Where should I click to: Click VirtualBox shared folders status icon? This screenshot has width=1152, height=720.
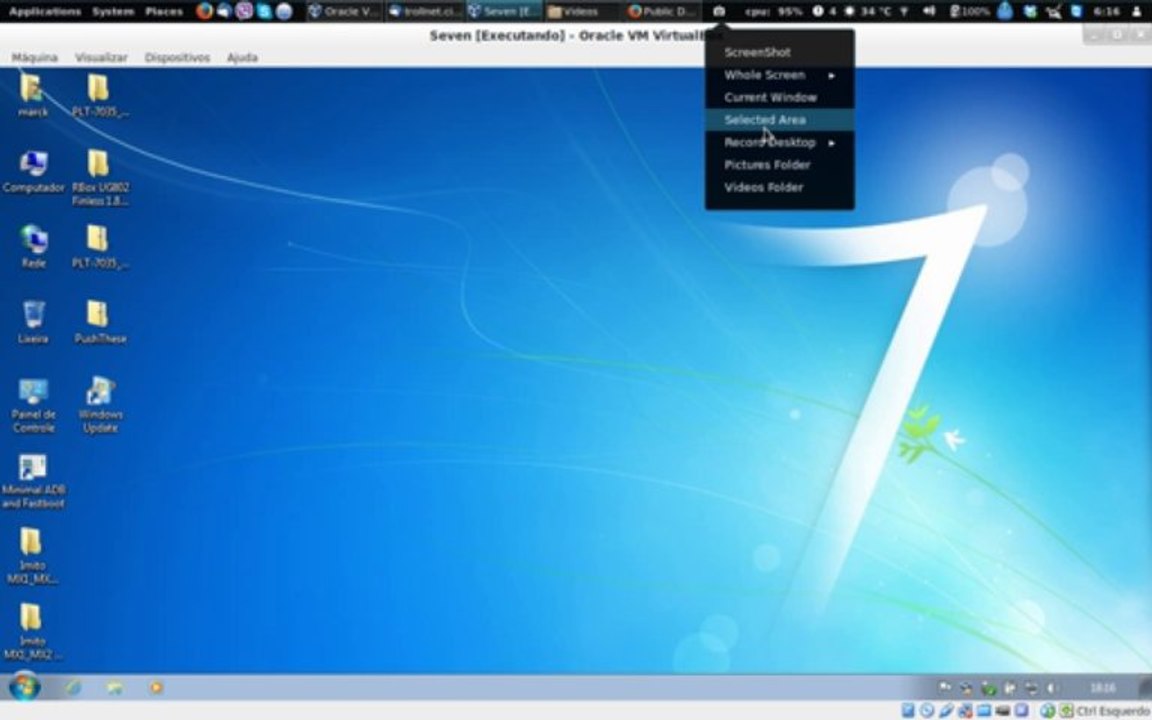click(x=984, y=710)
